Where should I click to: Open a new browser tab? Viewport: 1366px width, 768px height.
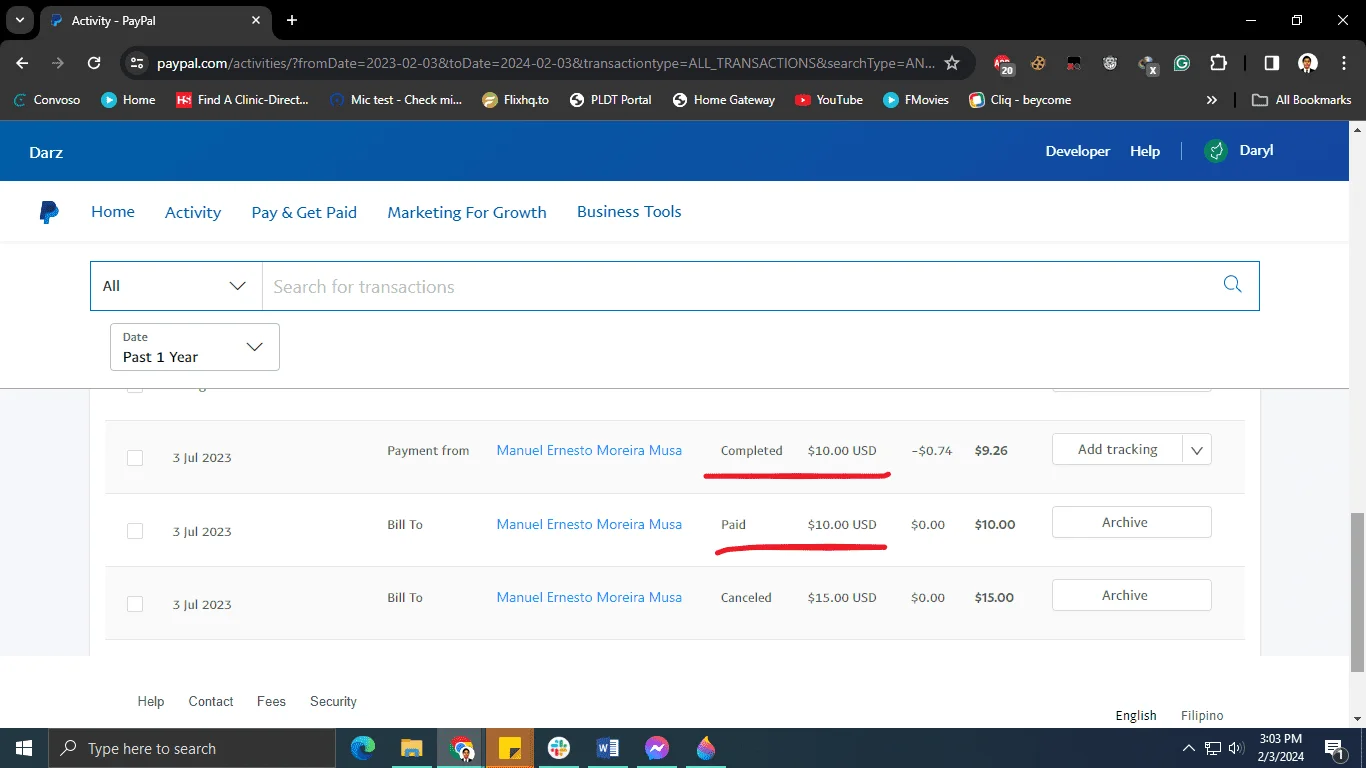tap(292, 20)
